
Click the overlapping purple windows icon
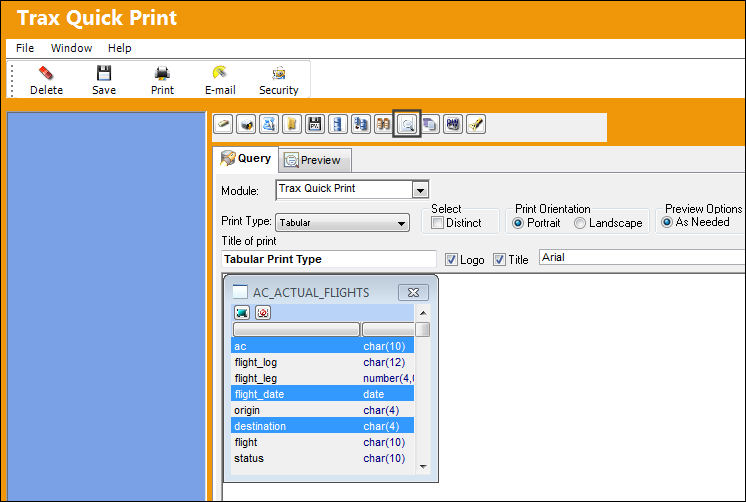[x=430, y=125]
